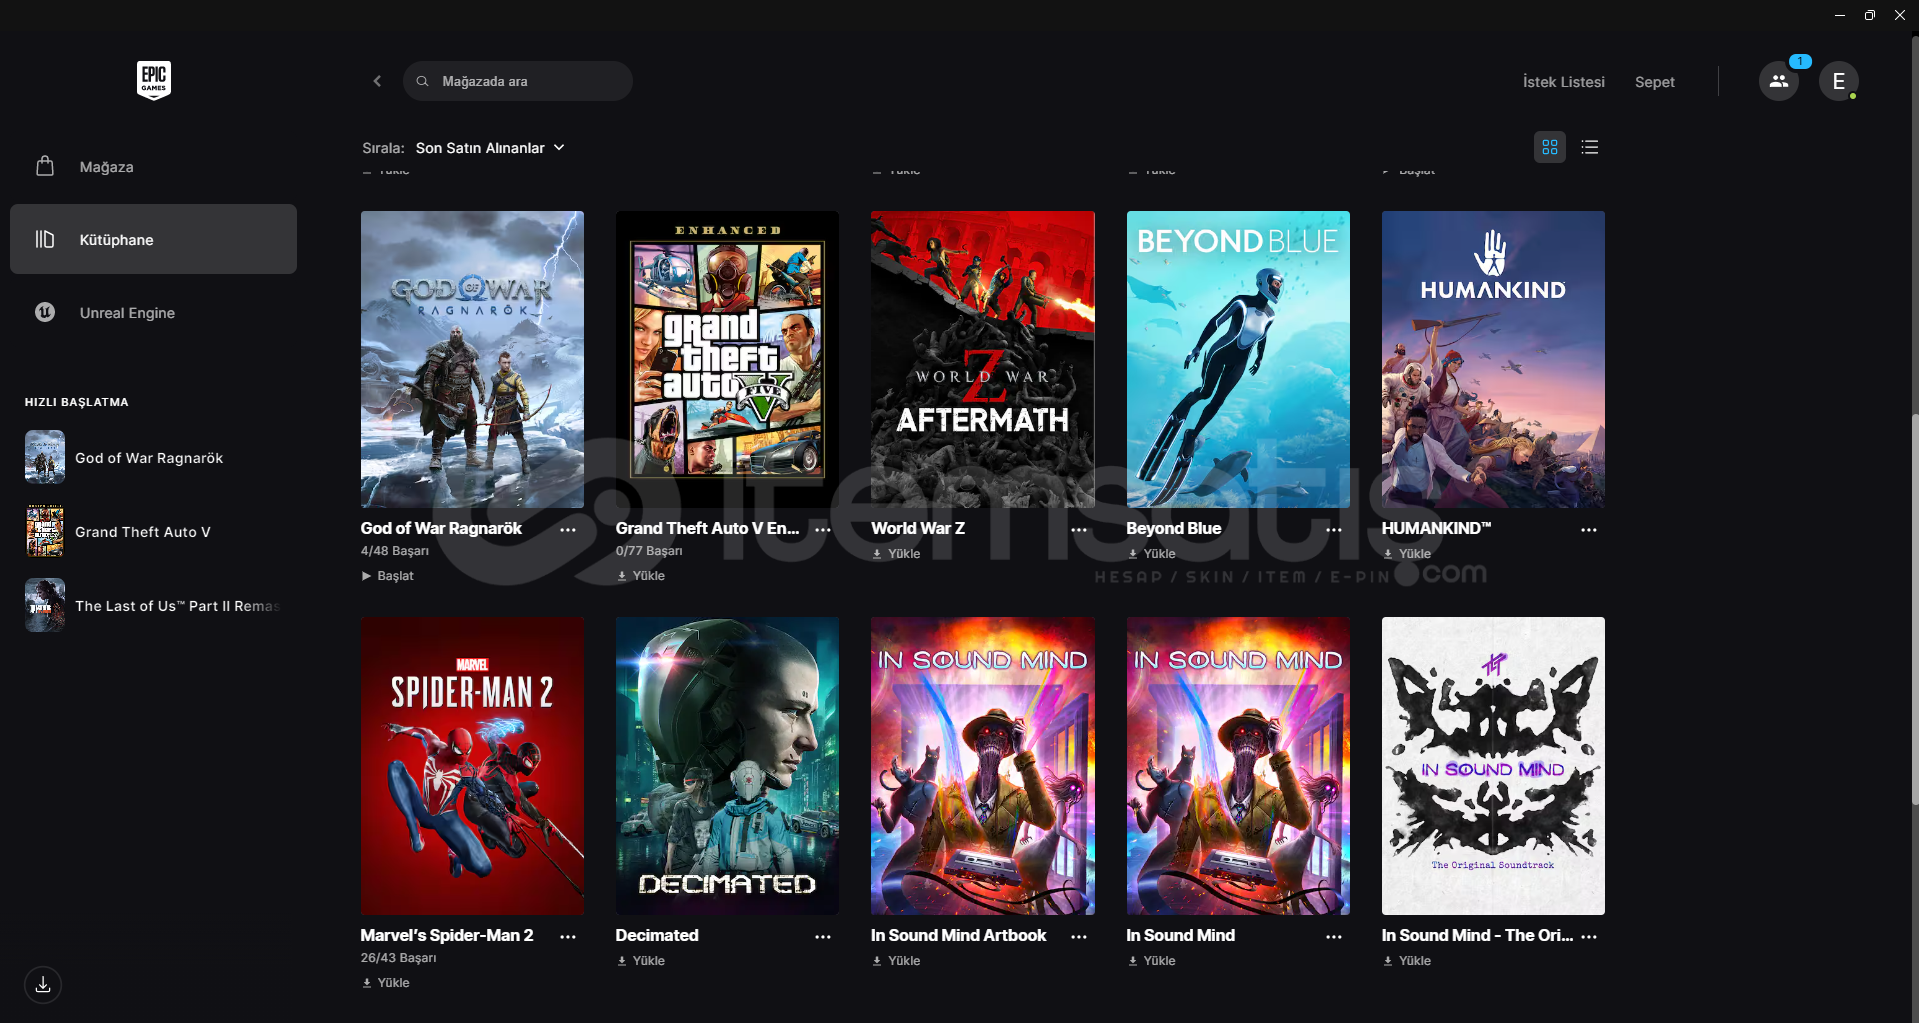Screen dimensions: 1919x1023
Task: Open World War Z Aftermath cover art
Action: (x=983, y=359)
